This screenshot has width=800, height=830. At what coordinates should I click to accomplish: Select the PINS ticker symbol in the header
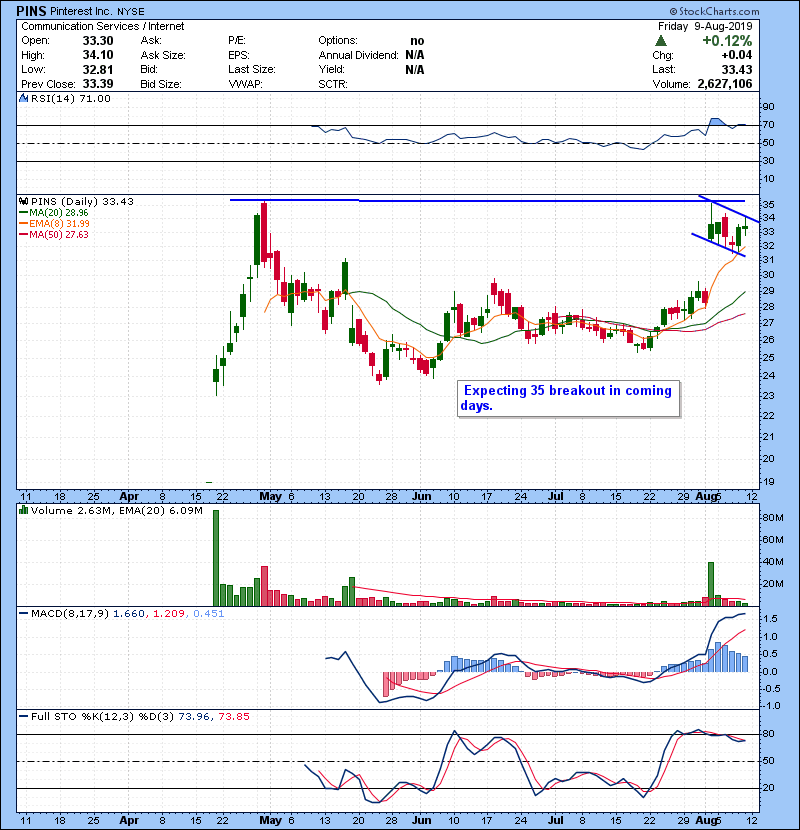point(31,11)
